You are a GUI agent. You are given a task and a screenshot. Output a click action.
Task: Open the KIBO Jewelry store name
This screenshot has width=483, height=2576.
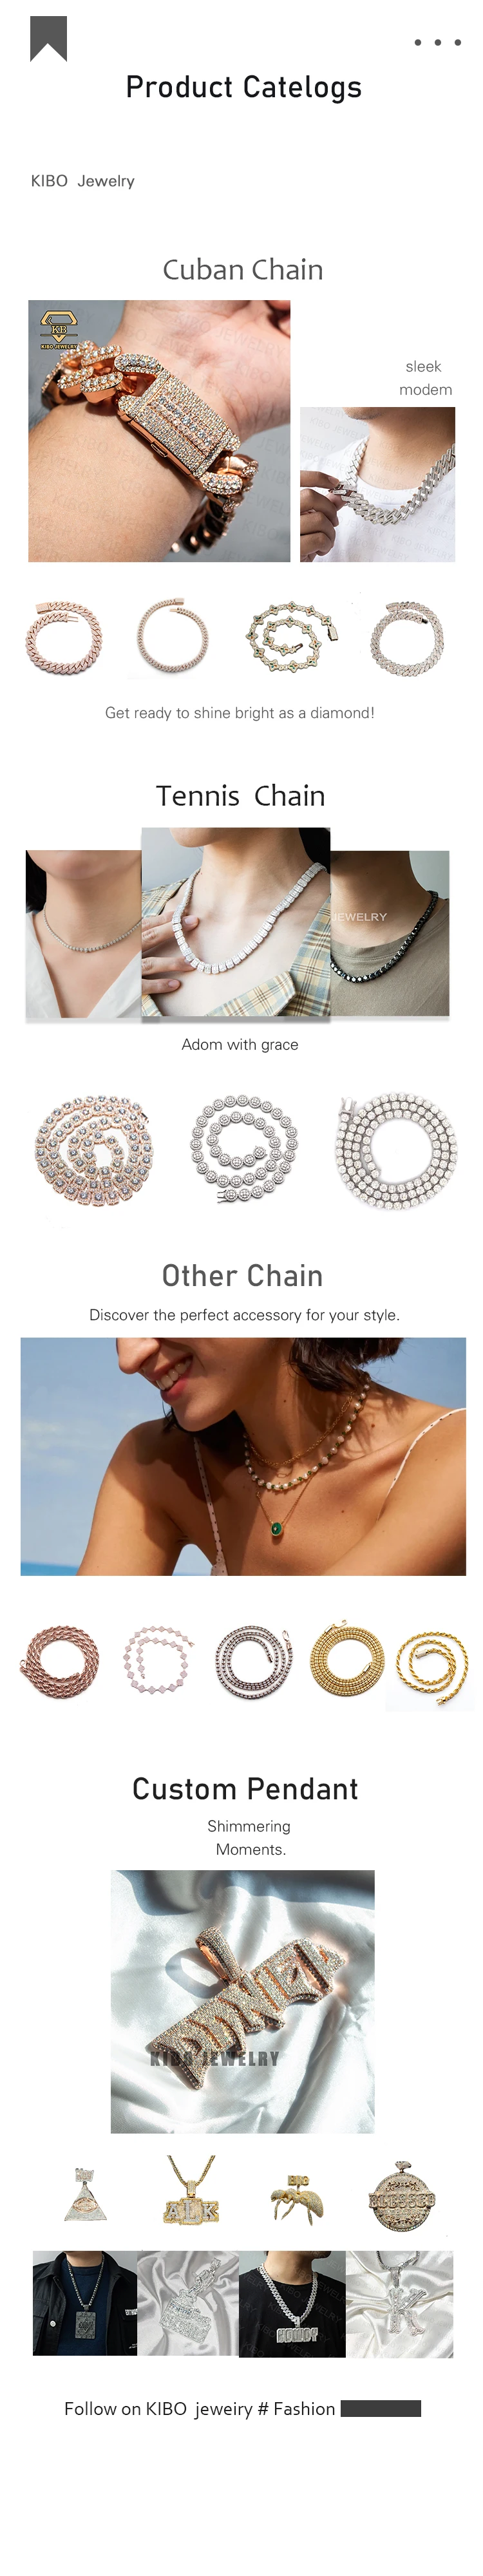(x=82, y=181)
